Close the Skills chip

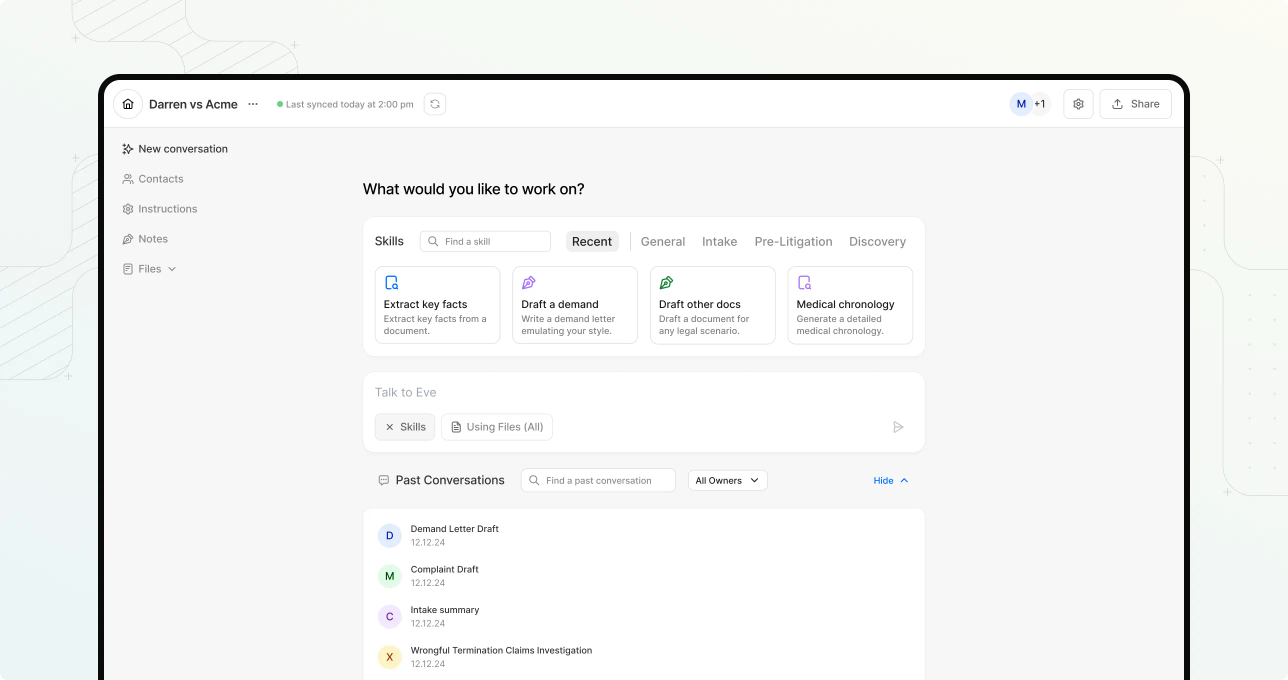pos(390,427)
